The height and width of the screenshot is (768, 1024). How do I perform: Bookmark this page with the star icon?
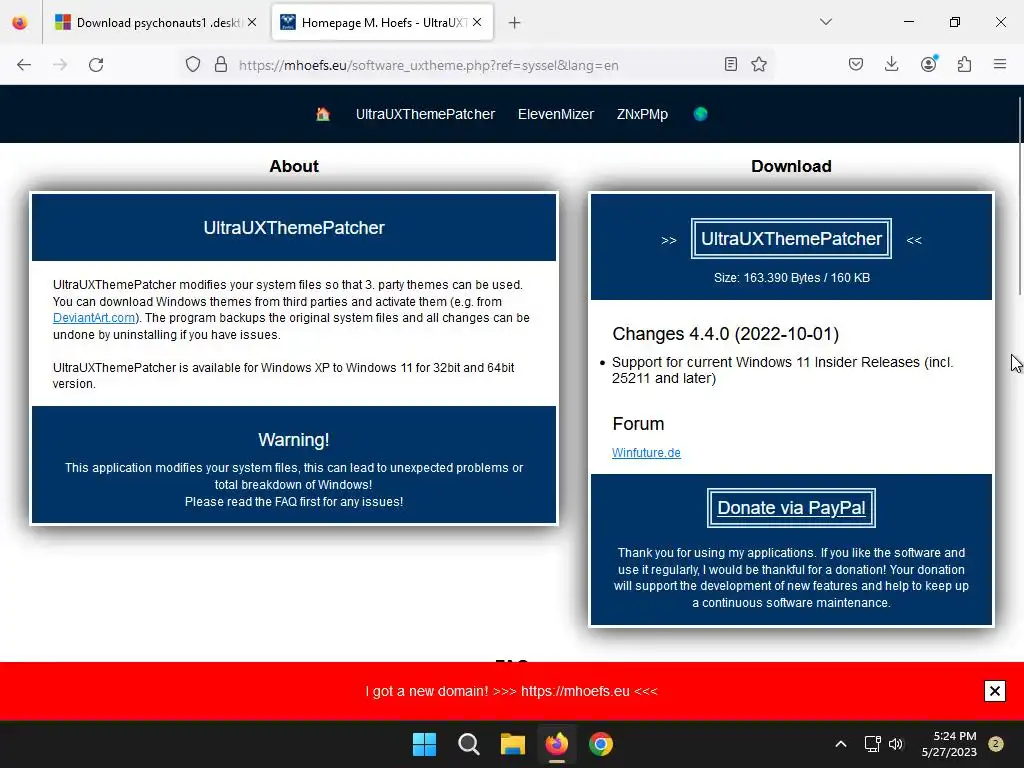click(759, 64)
